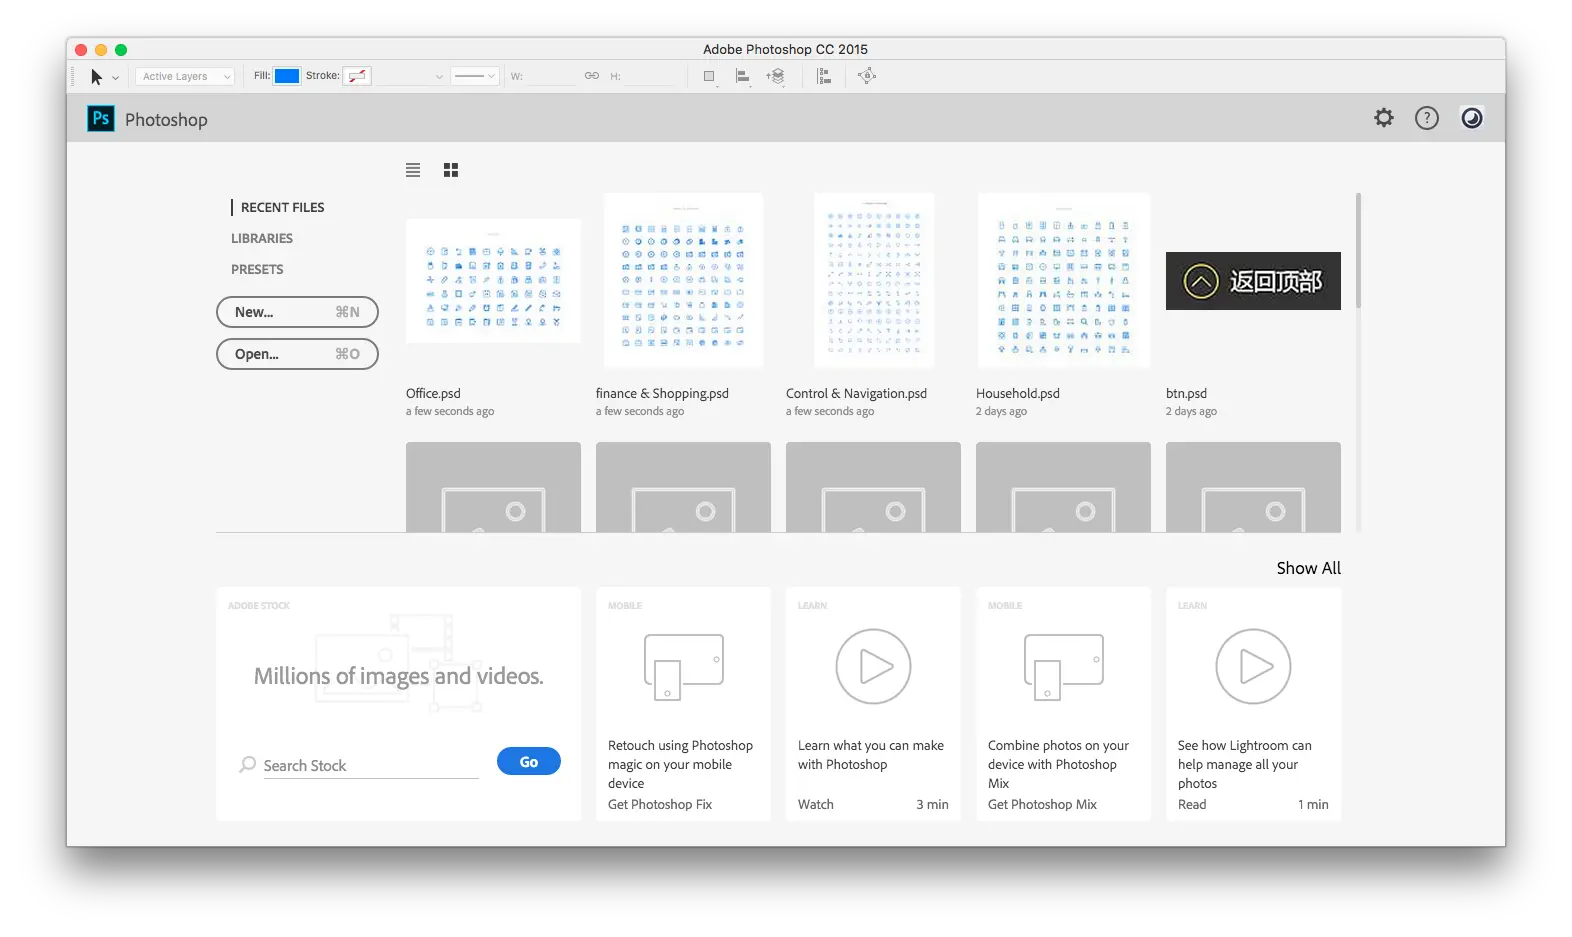
Task: Play the Learn what you can make video
Action: click(873, 667)
